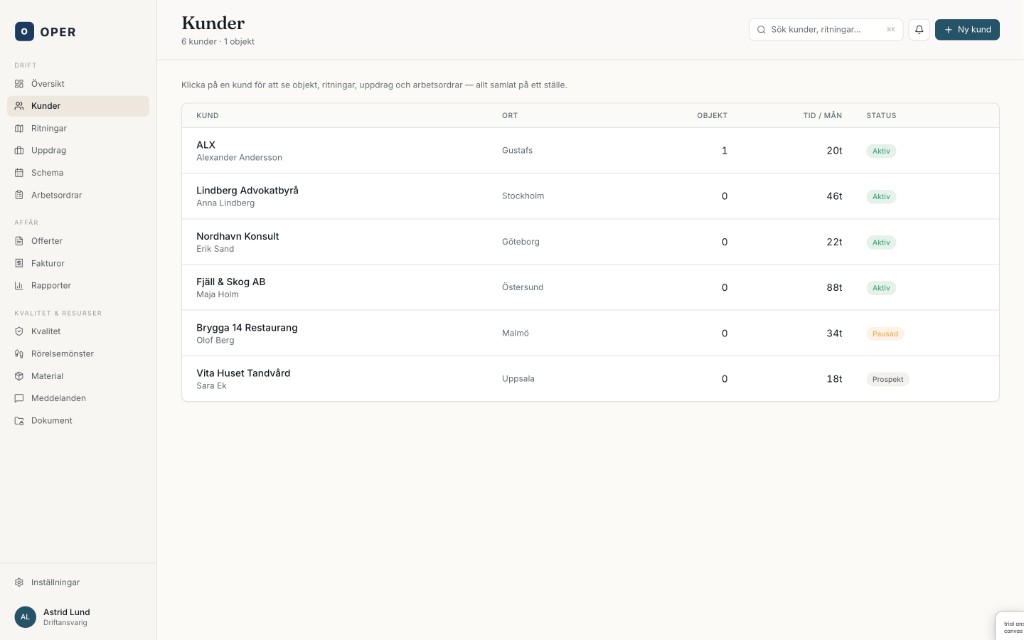Click the Schema calendar icon

pyautogui.click(x=19, y=173)
